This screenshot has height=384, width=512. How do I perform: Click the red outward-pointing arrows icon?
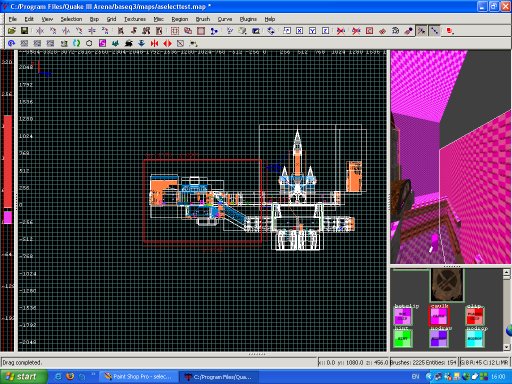coord(167,43)
